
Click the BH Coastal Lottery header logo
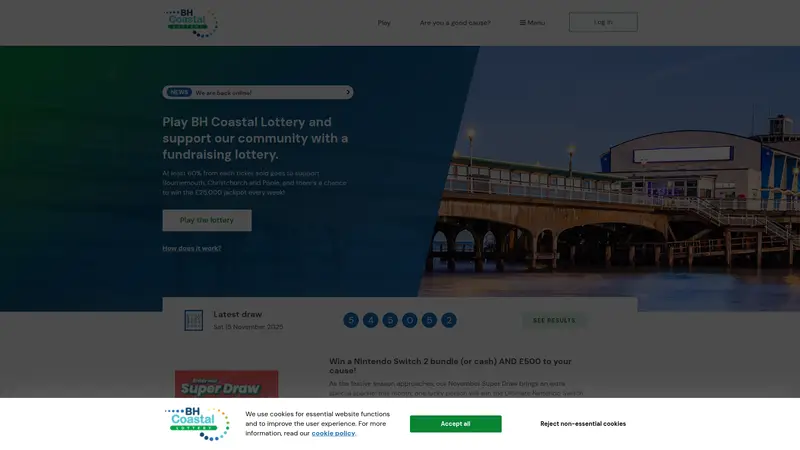(191, 23)
